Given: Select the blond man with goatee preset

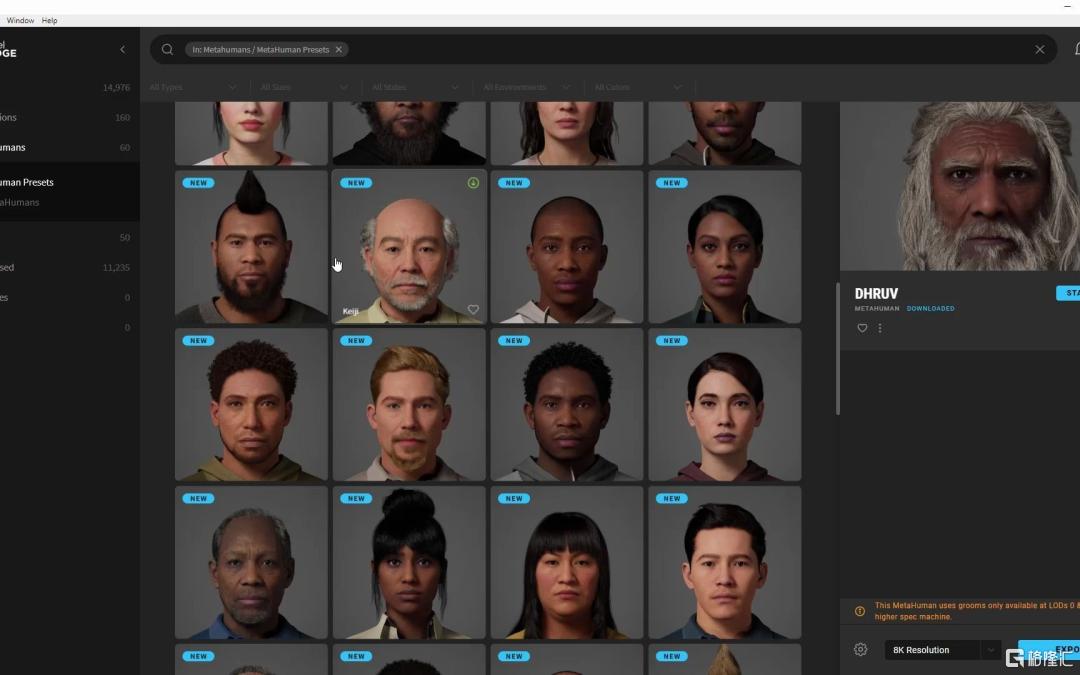Looking at the screenshot, I should 409,405.
